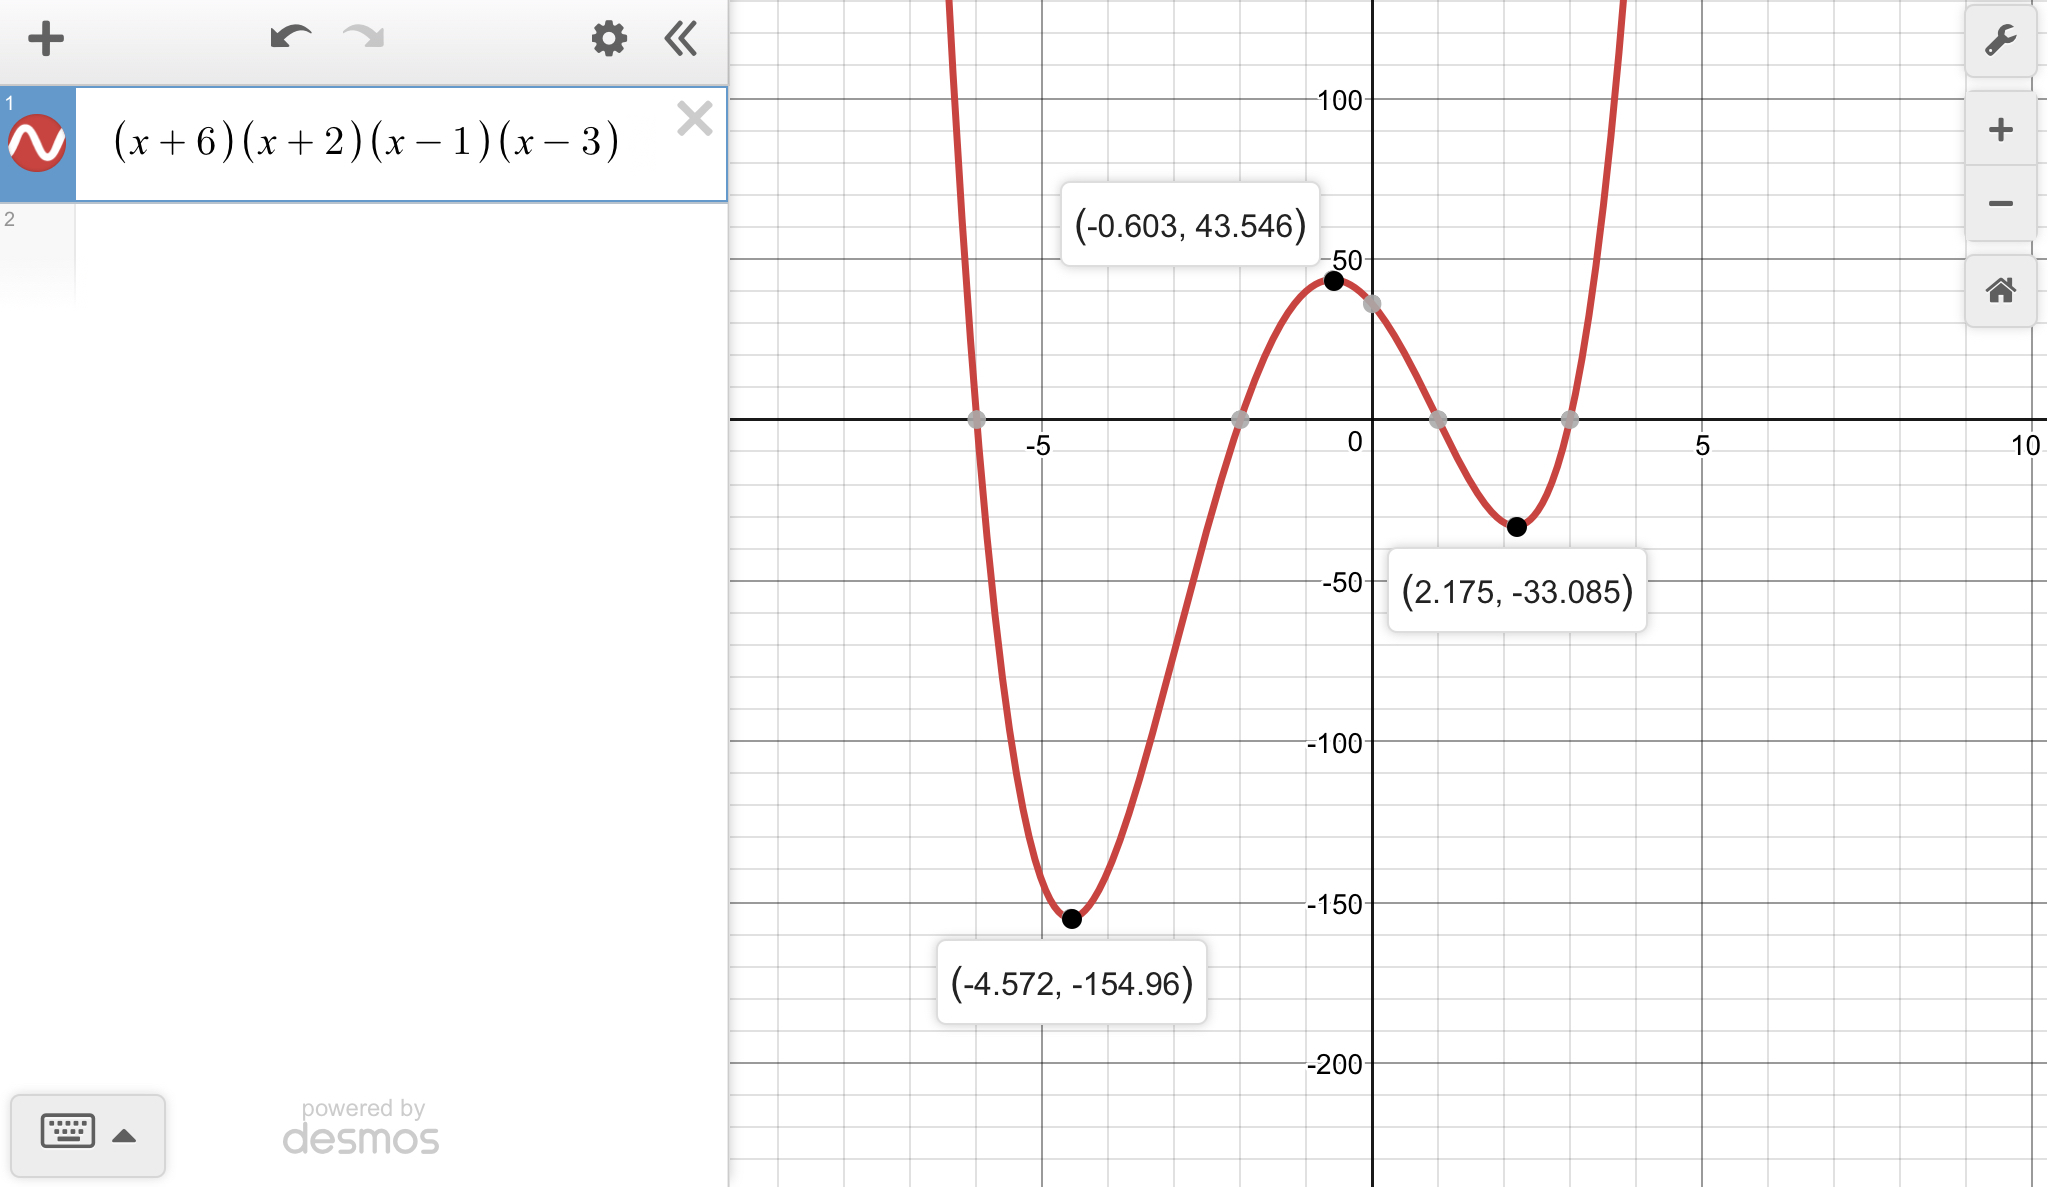Click the Add Item plus button

[46, 40]
